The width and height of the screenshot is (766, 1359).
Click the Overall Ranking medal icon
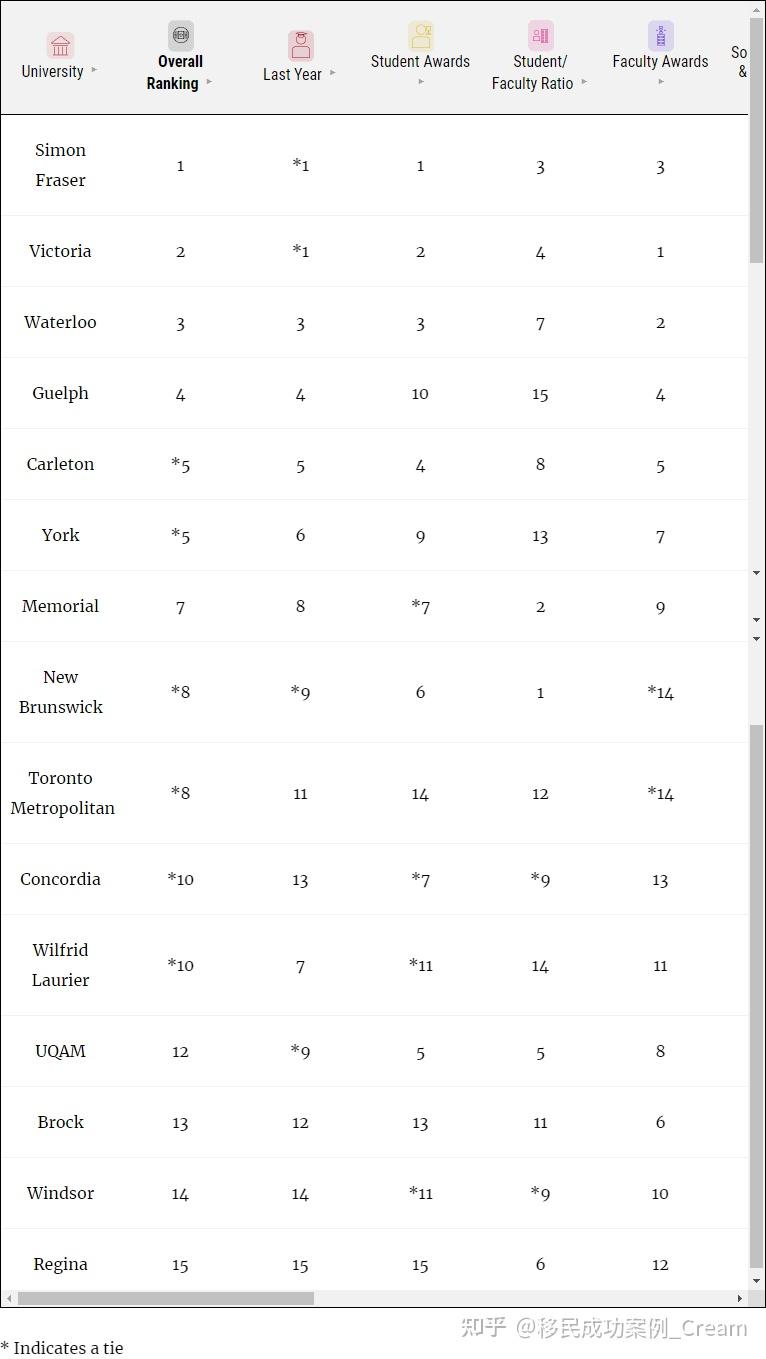click(x=180, y=35)
